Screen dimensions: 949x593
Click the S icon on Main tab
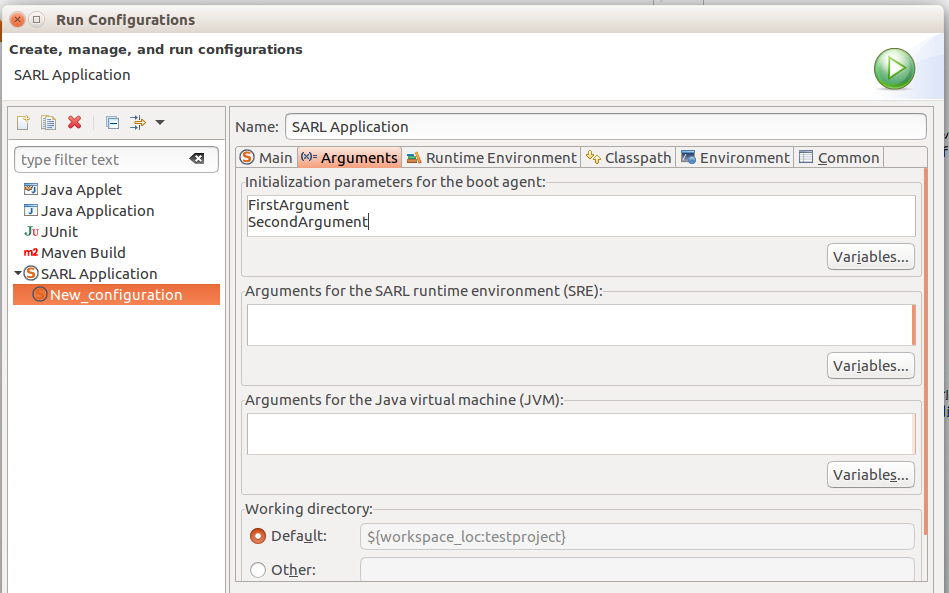[247, 157]
